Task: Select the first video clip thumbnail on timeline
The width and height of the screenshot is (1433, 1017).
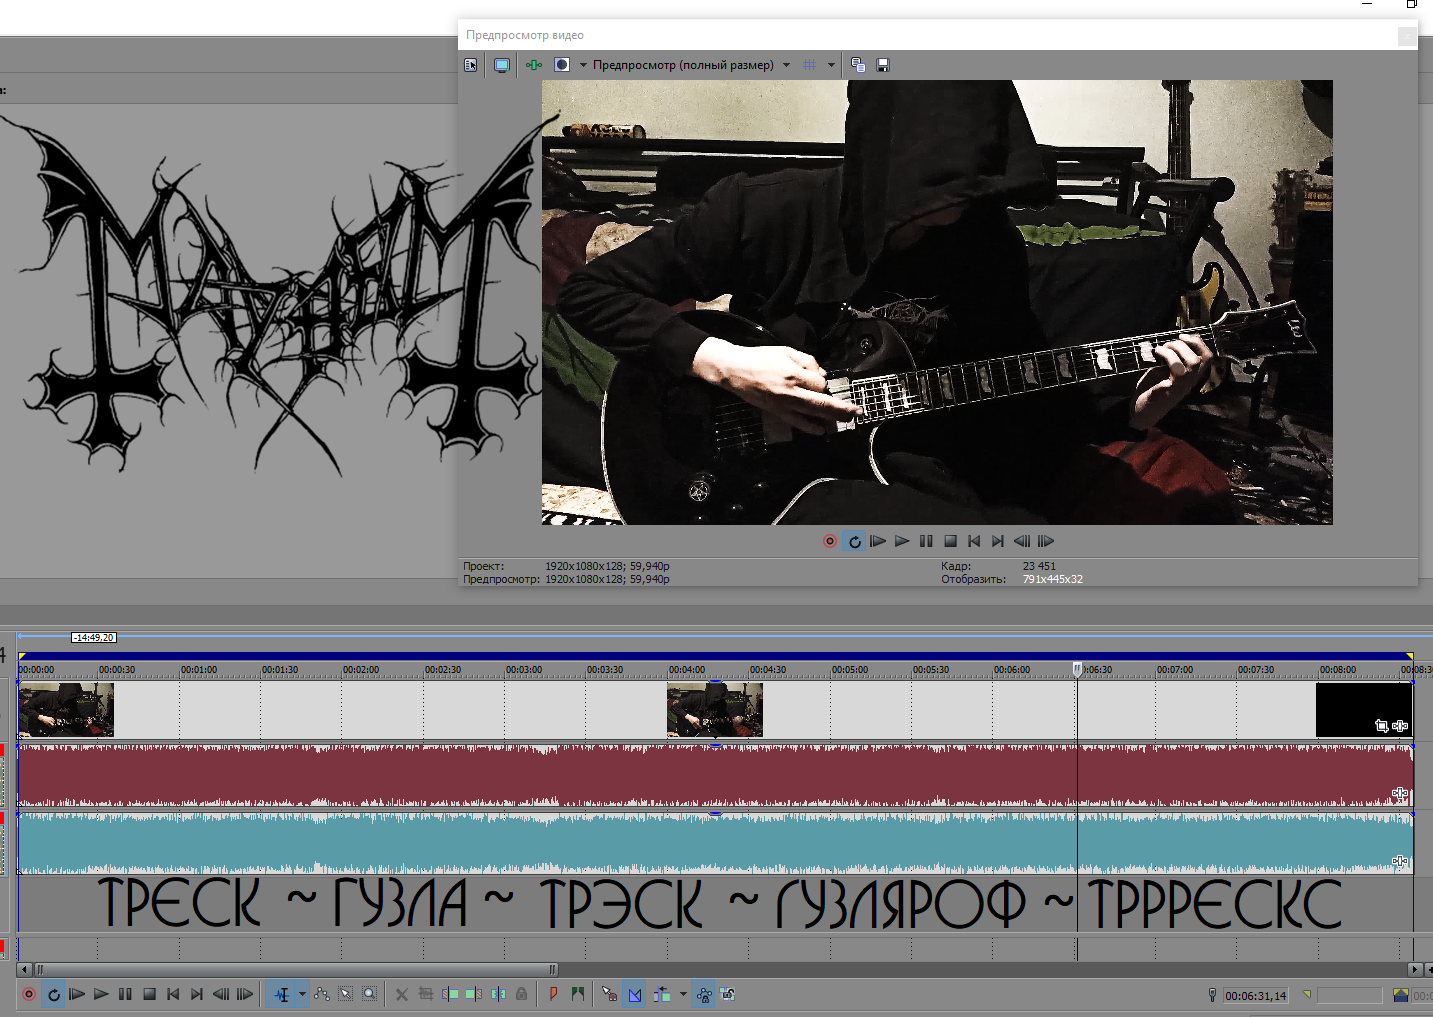Action: 66,710
